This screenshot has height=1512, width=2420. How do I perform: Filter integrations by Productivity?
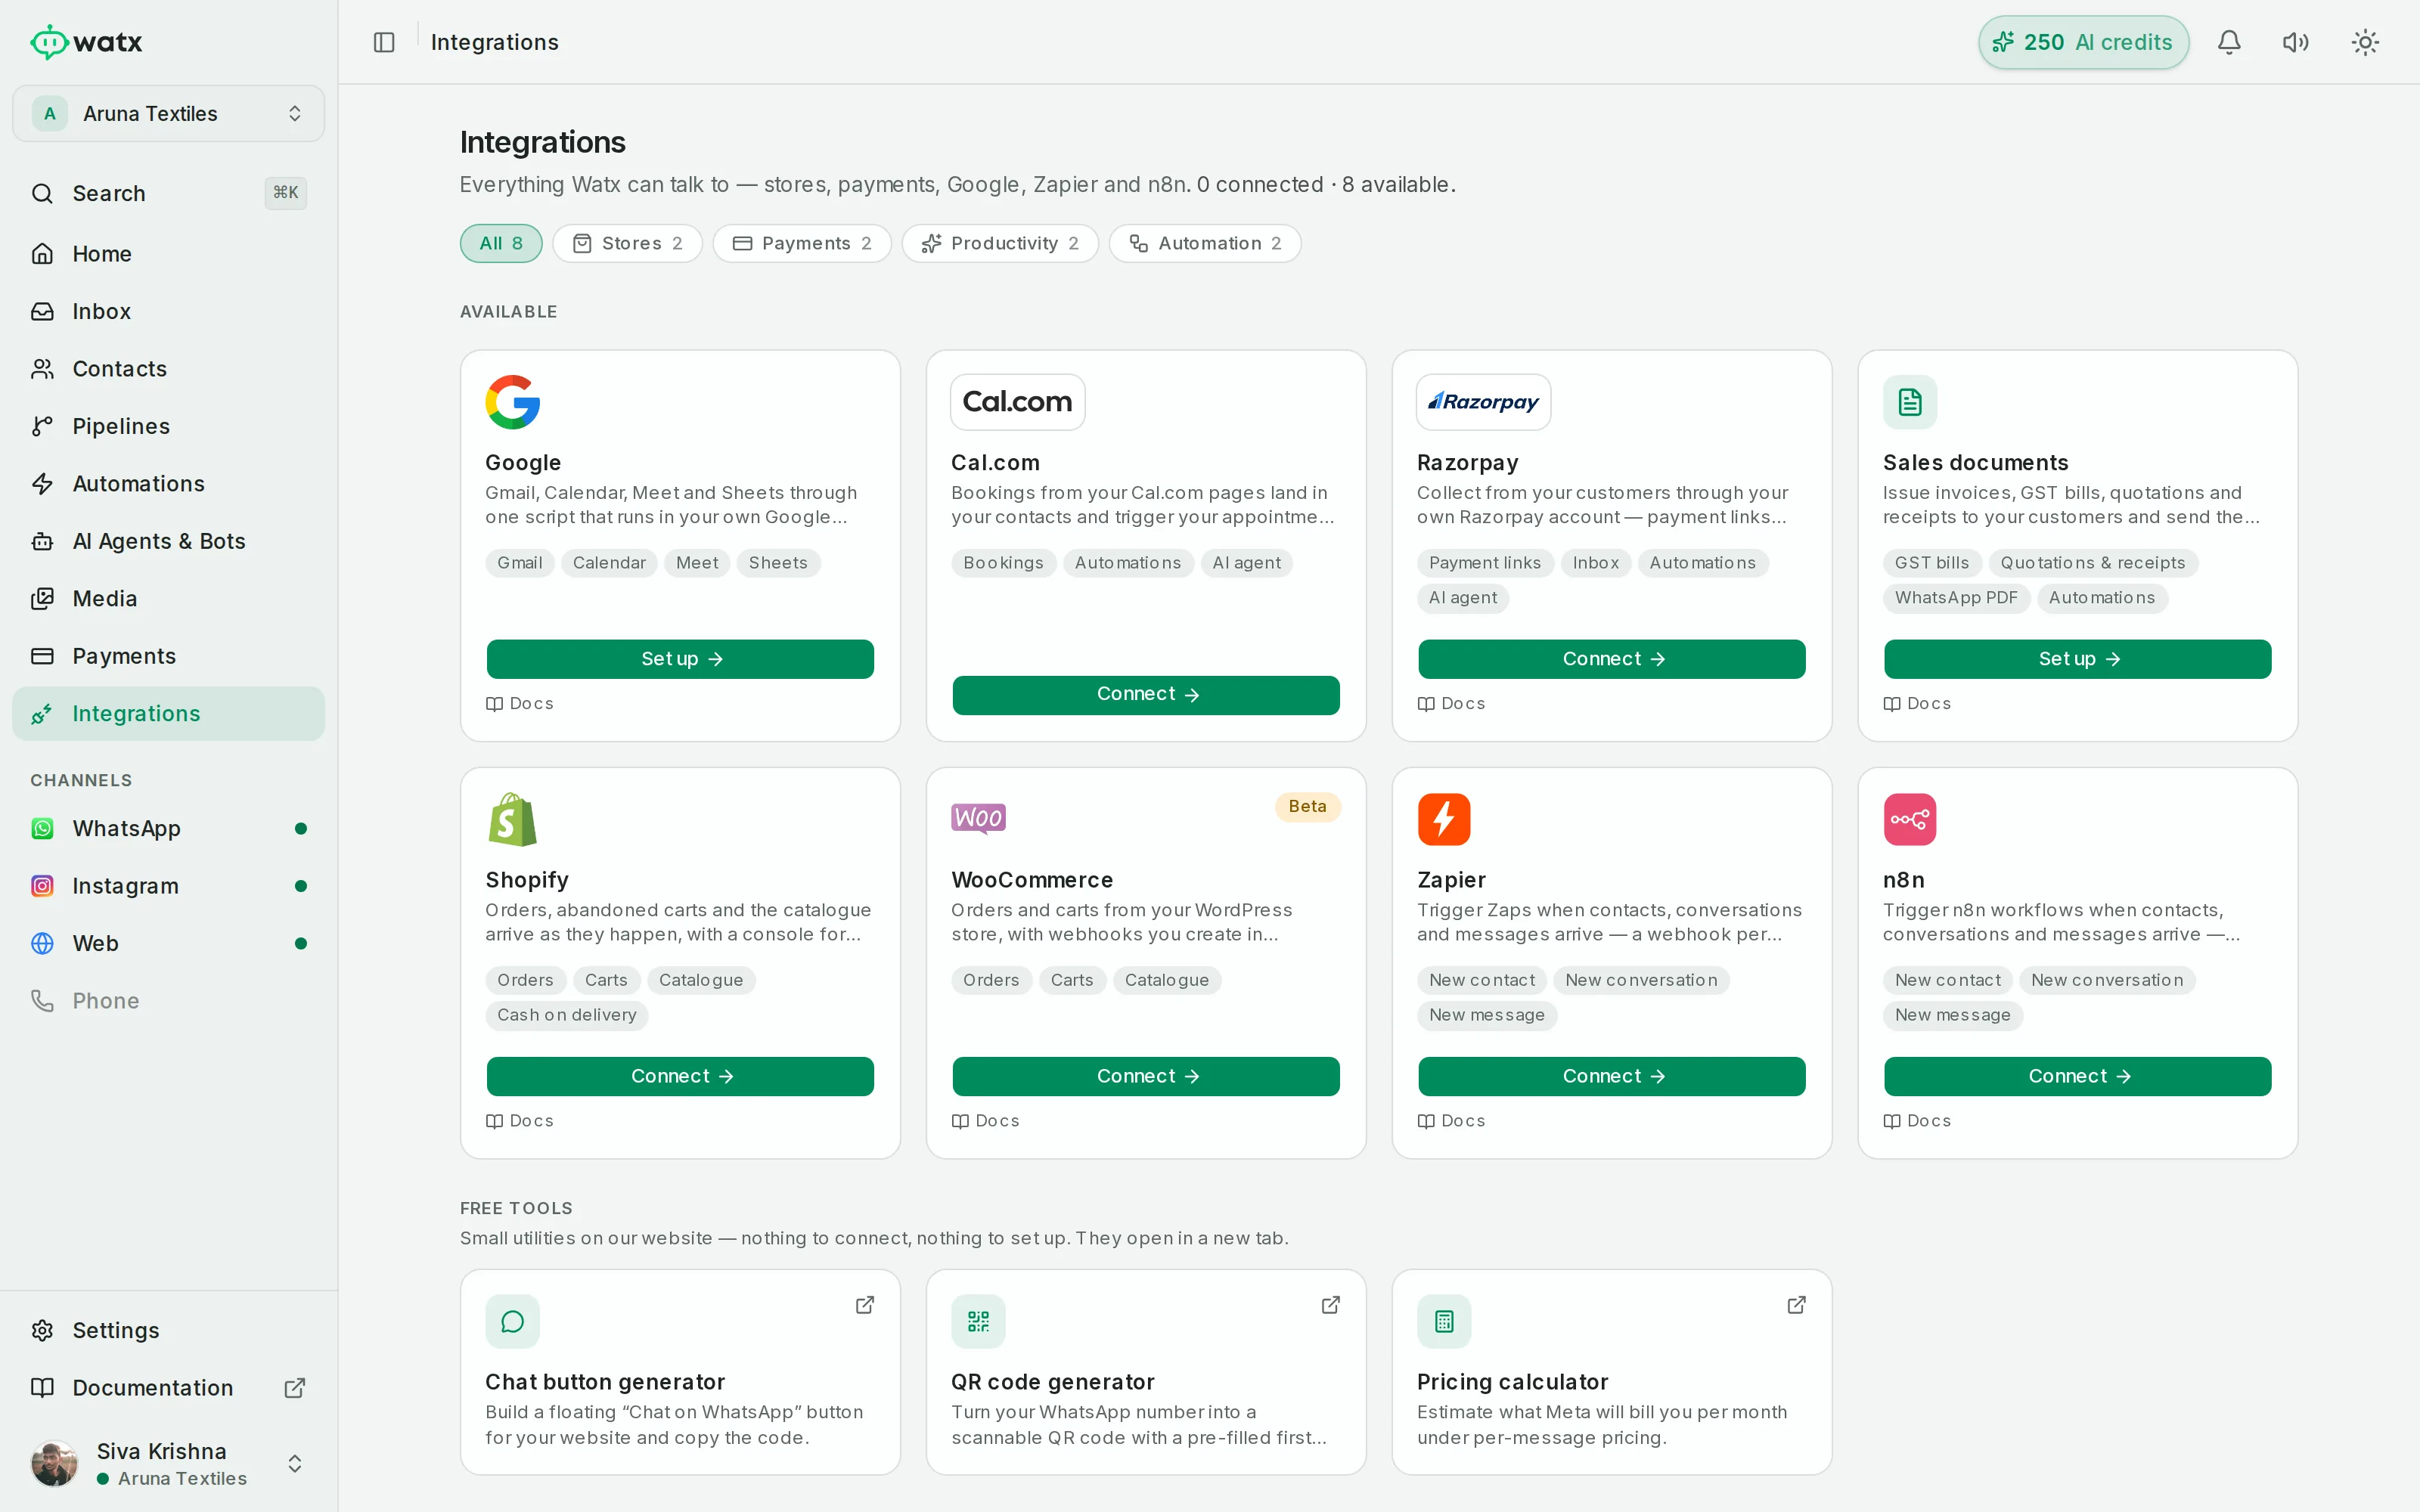pos(1000,244)
